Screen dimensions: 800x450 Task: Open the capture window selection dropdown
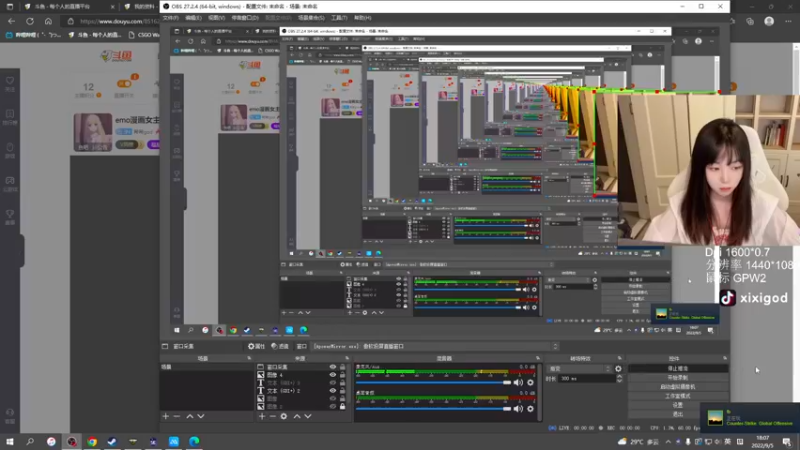click(x=435, y=346)
